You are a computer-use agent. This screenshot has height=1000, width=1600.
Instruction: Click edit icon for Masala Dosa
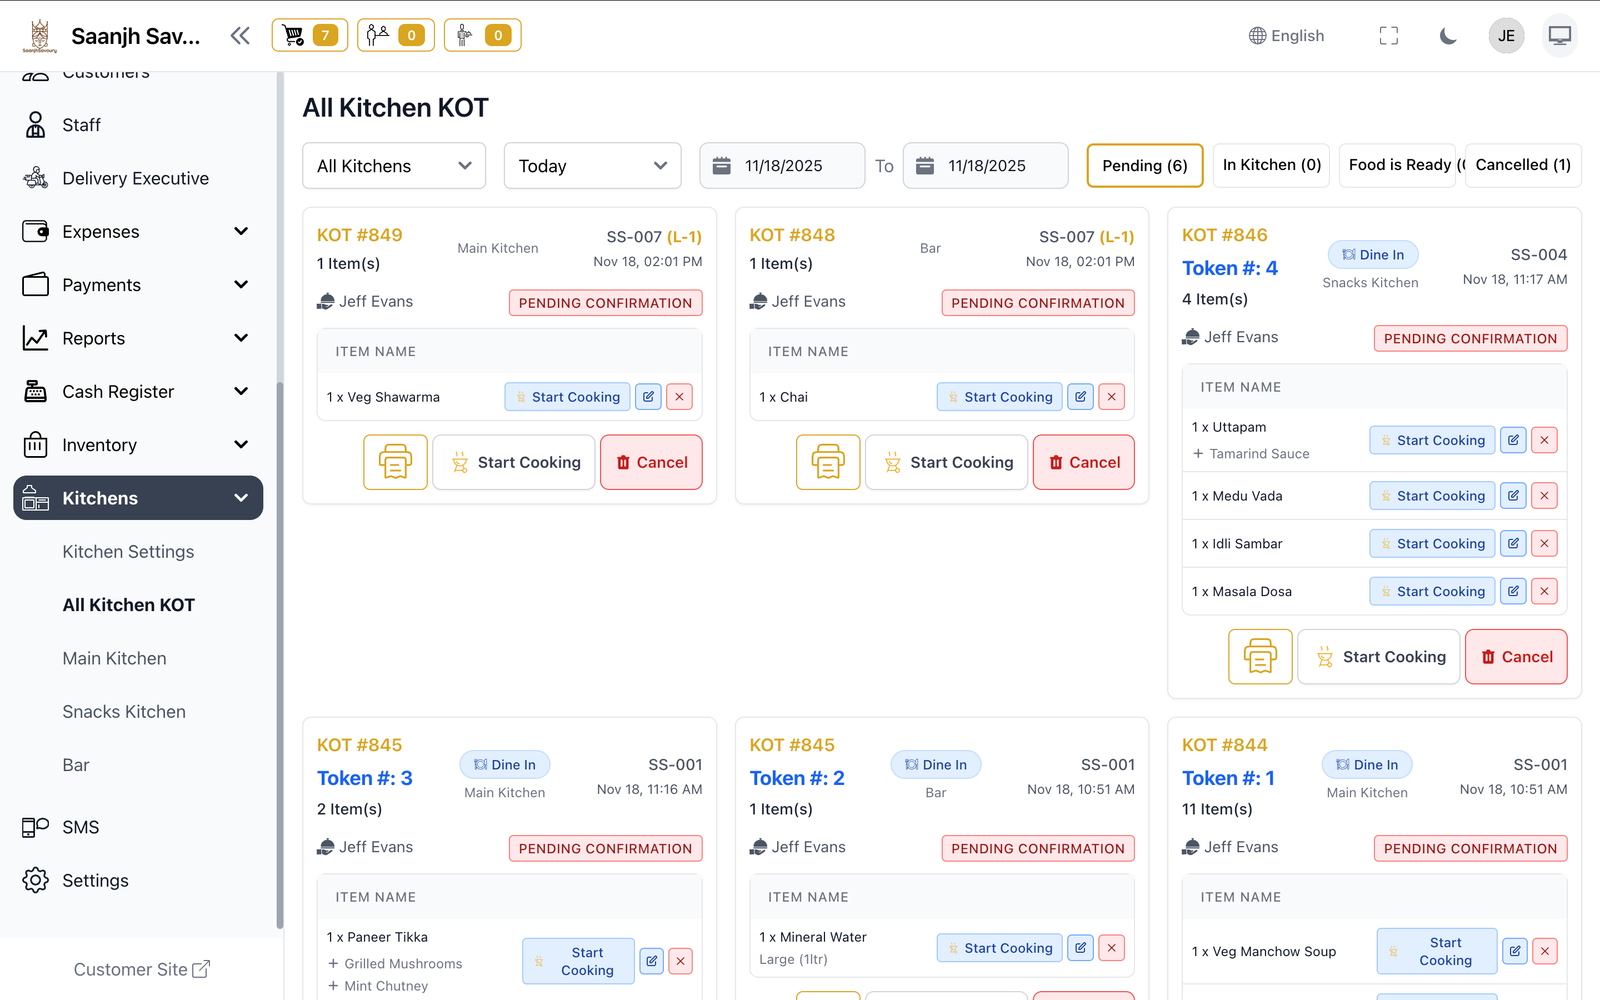point(1513,592)
